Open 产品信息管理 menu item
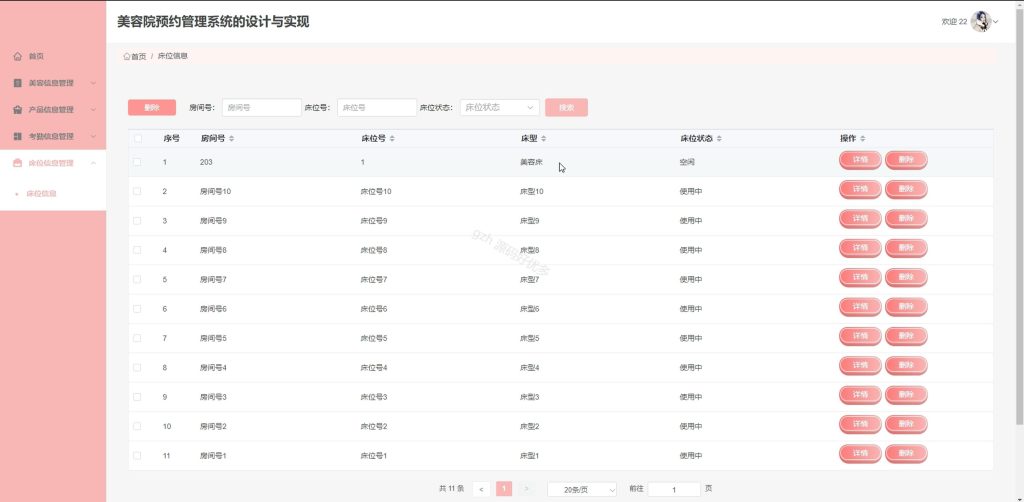This screenshot has height=502, width=1024. click(x=53, y=110)
